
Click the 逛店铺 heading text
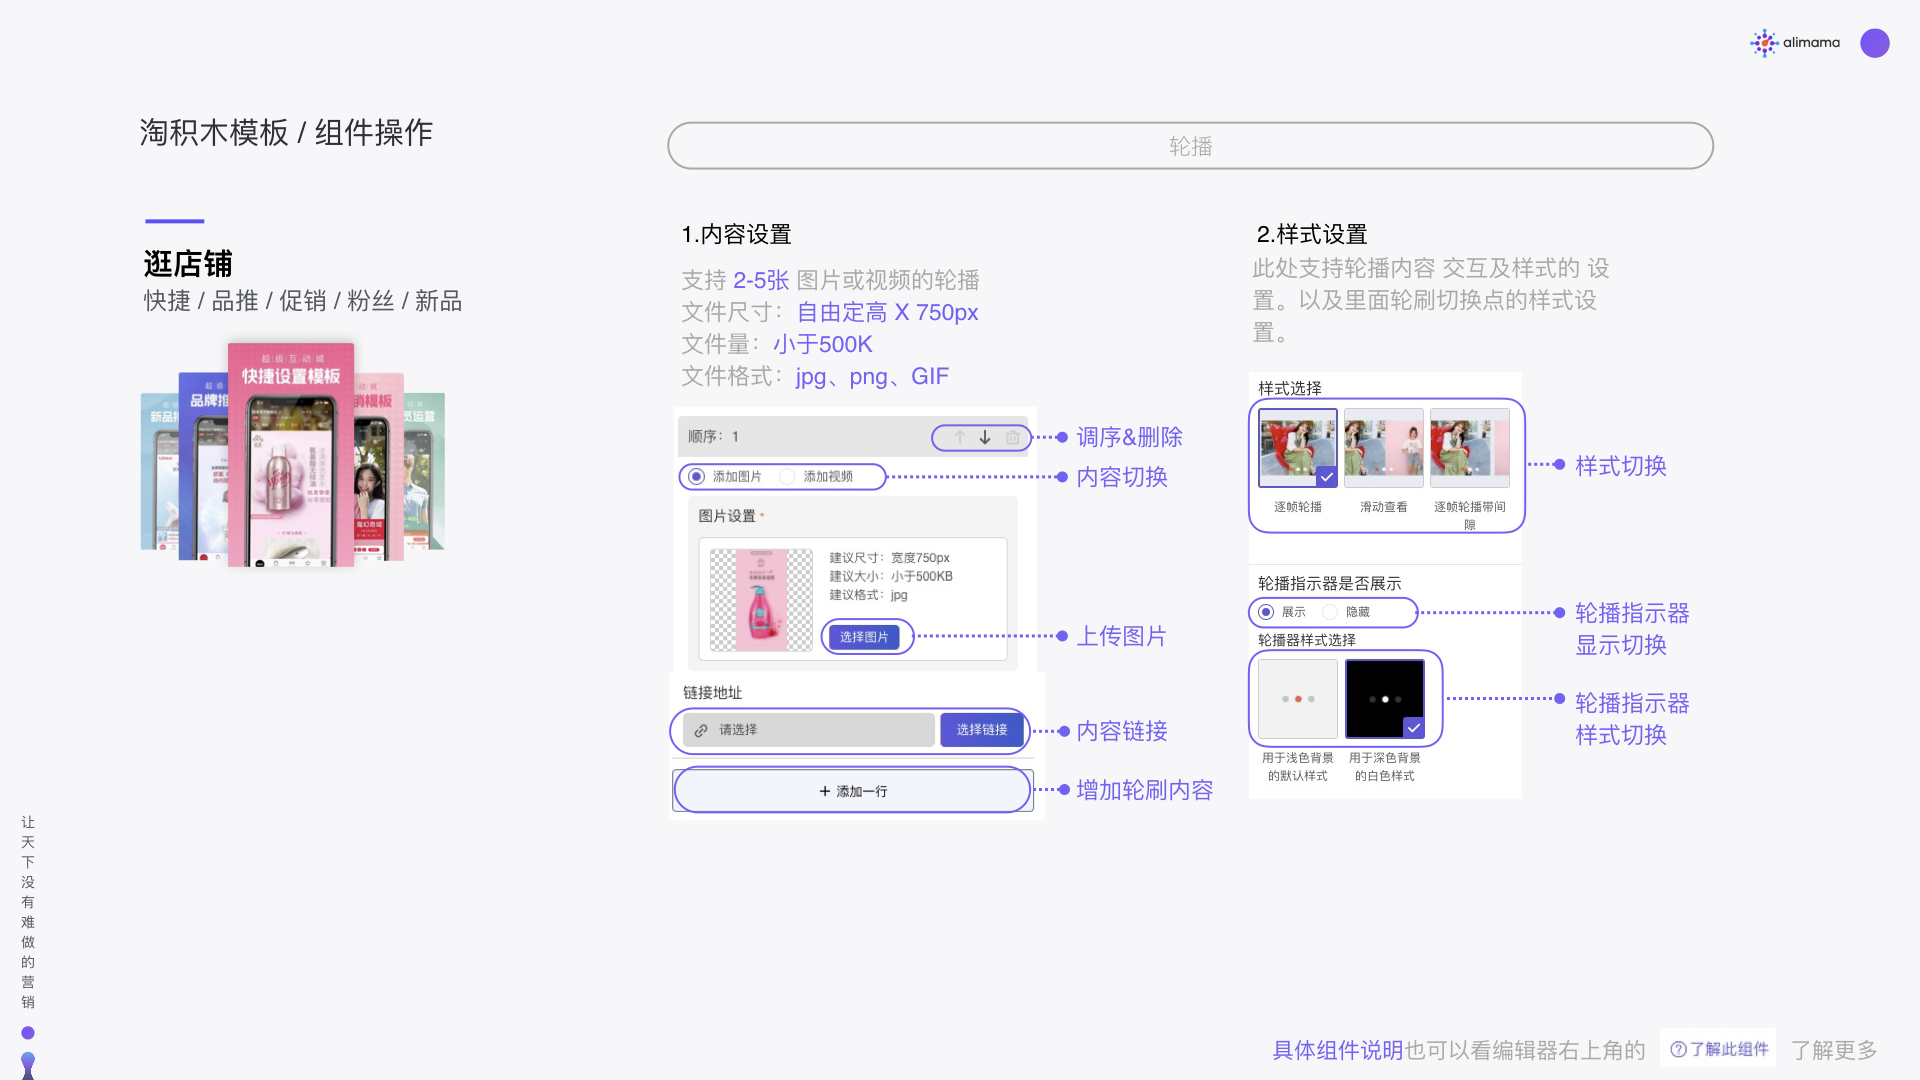pos(188,264)
